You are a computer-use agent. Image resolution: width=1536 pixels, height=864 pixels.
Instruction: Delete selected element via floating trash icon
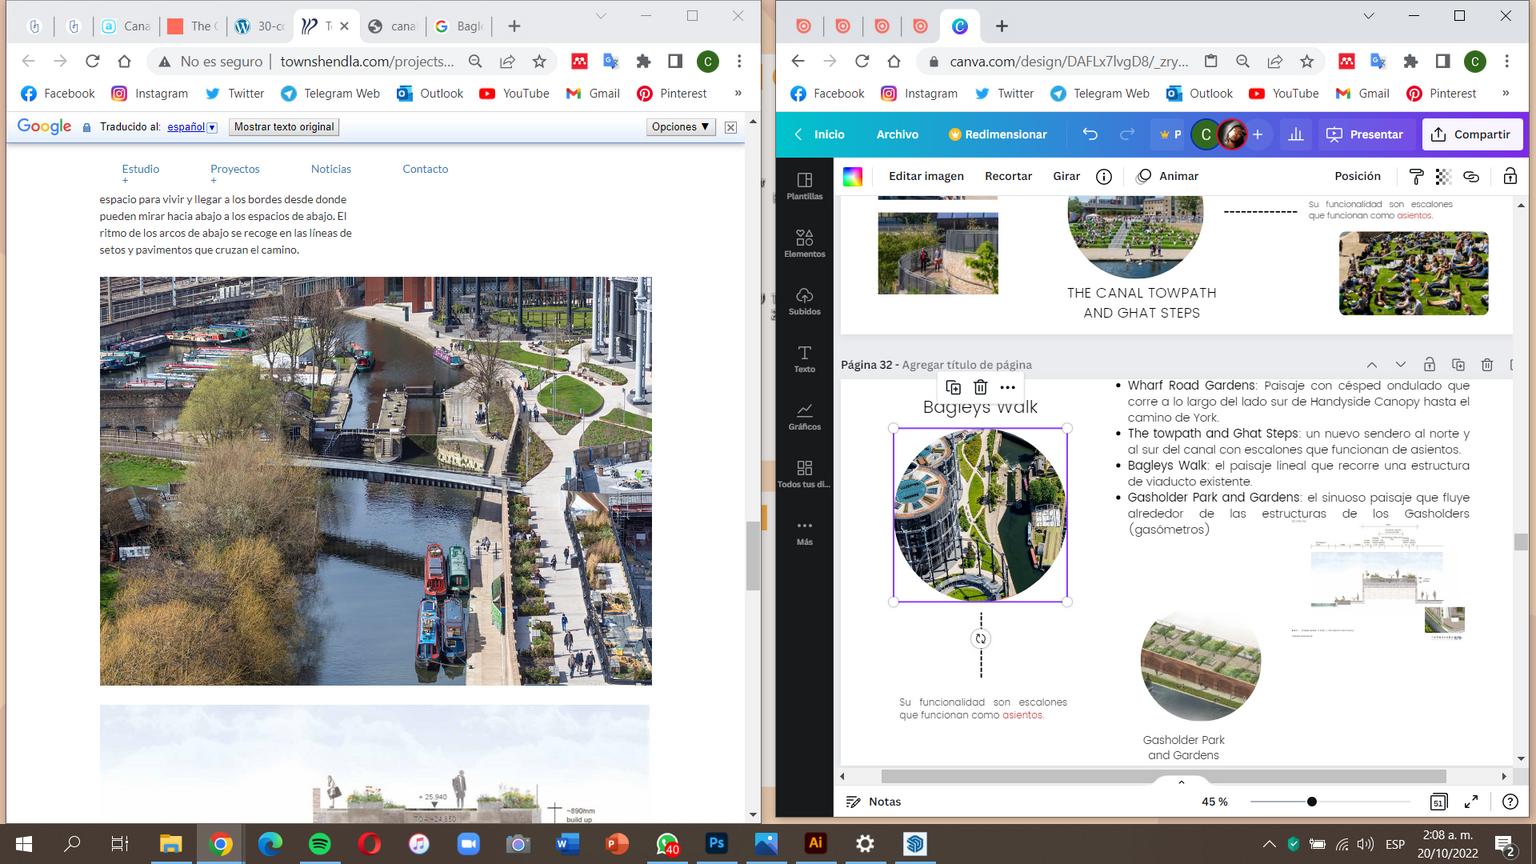(980, 387)
